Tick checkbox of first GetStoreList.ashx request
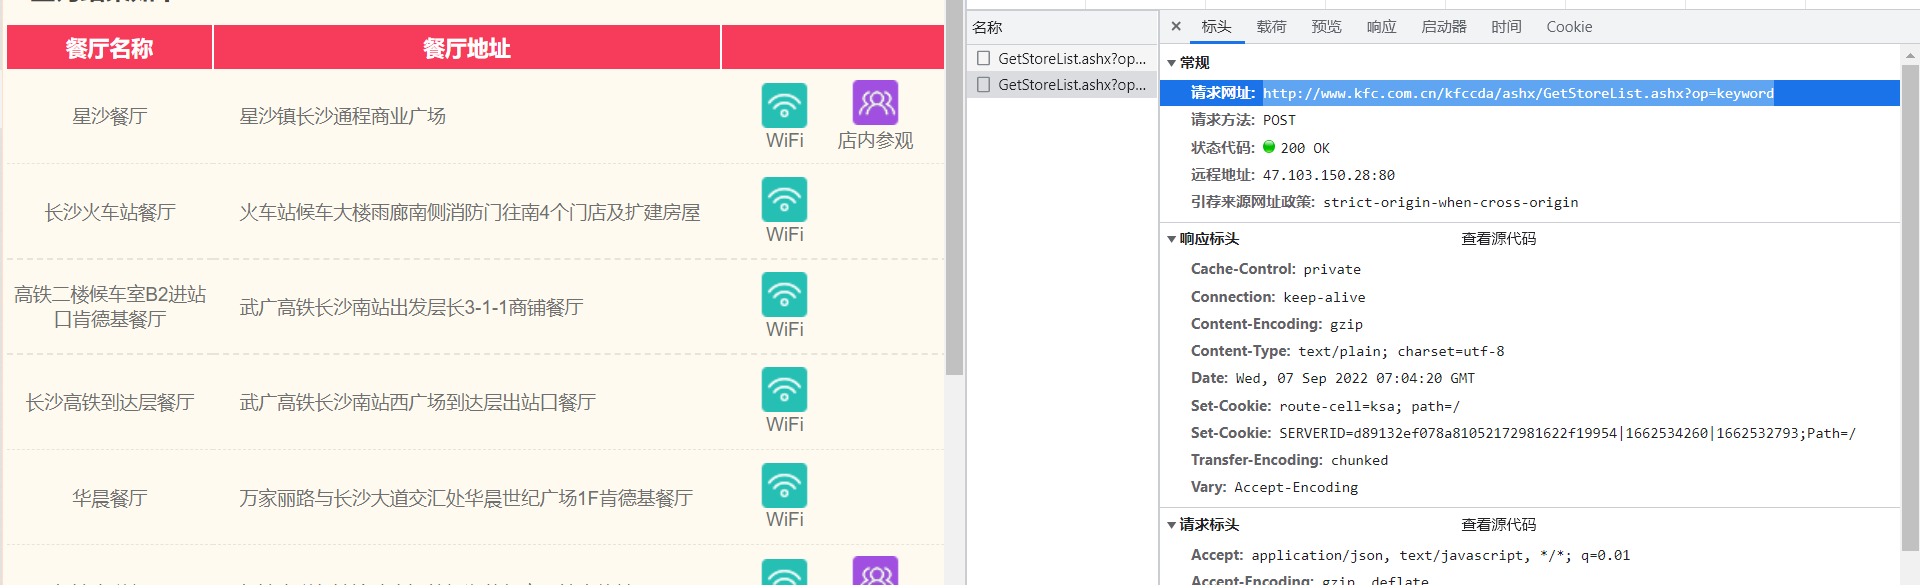Image resolution: width=1920 pixels, height=585 pixels. pos(984,59)
